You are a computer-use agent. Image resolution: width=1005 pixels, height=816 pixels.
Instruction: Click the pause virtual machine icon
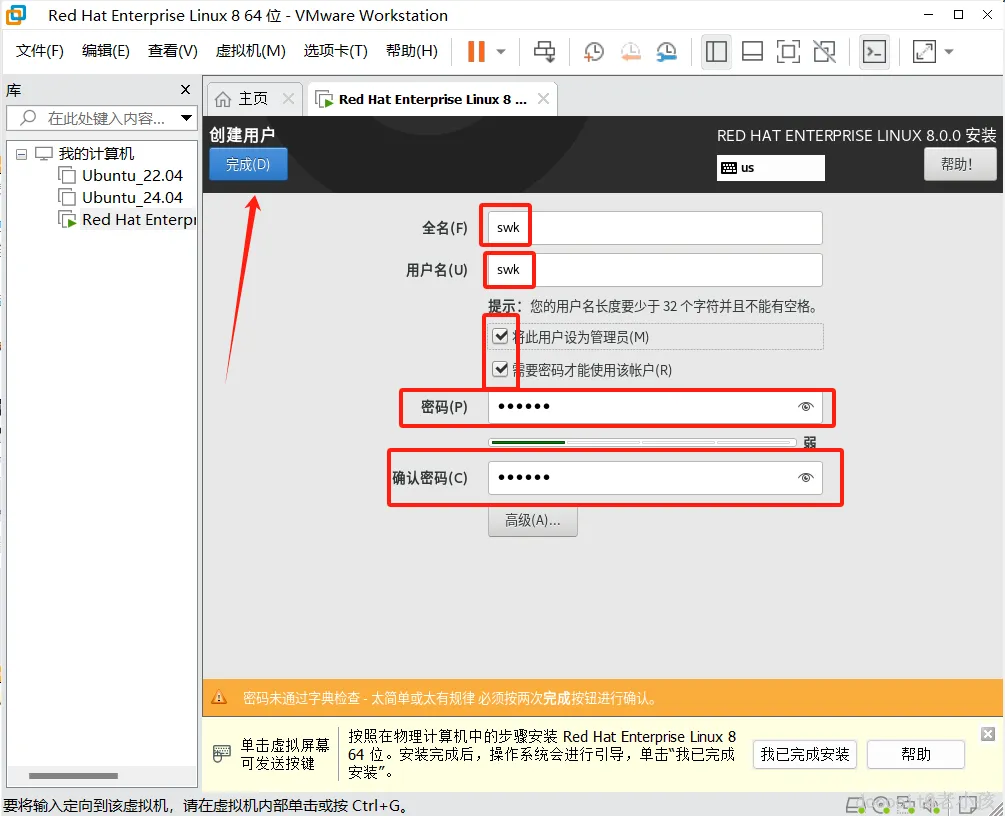(x=476, y=51)
